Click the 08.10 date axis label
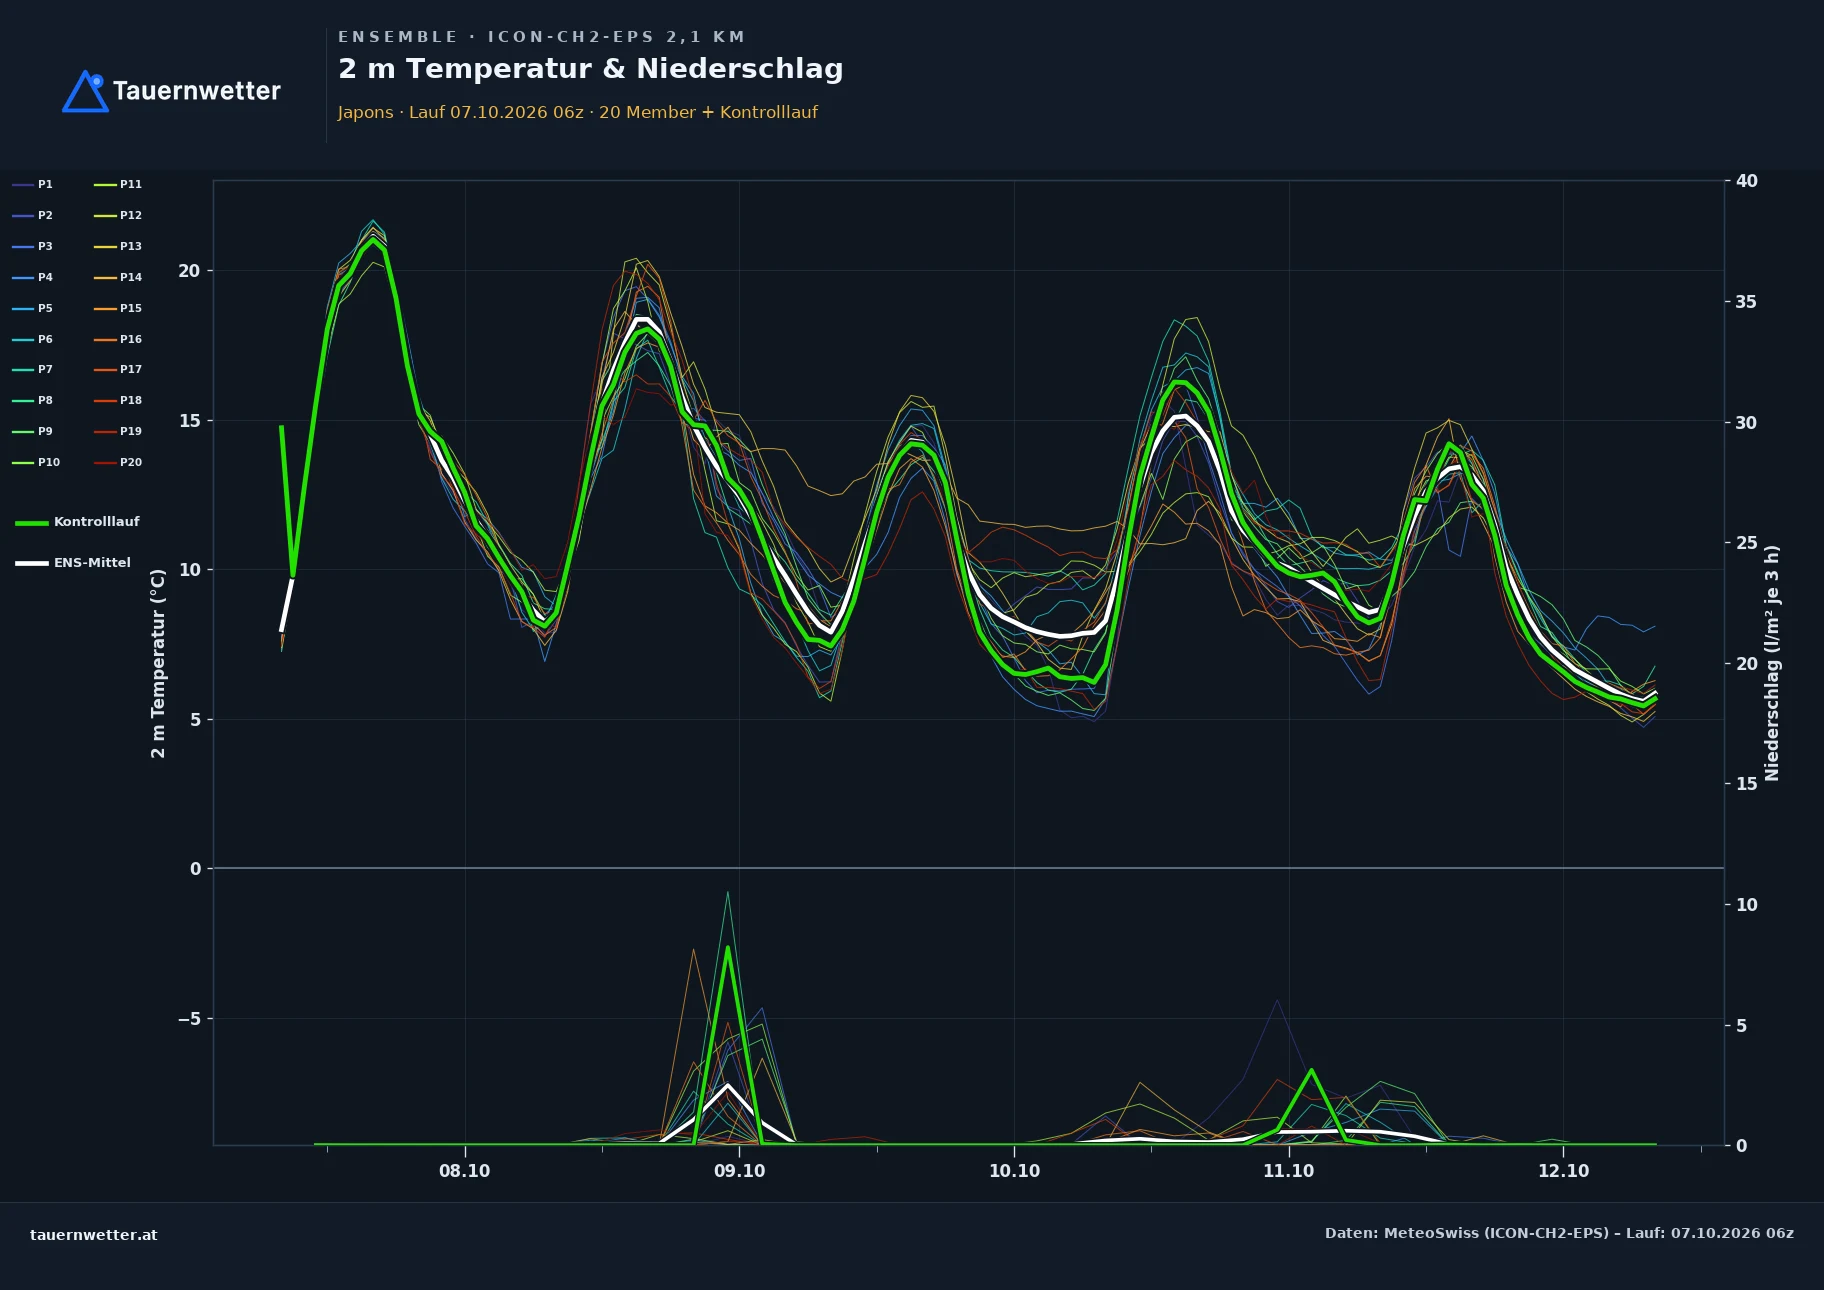The height and width of the screenshot is (1290, 1824). [x=465, y=1171]
